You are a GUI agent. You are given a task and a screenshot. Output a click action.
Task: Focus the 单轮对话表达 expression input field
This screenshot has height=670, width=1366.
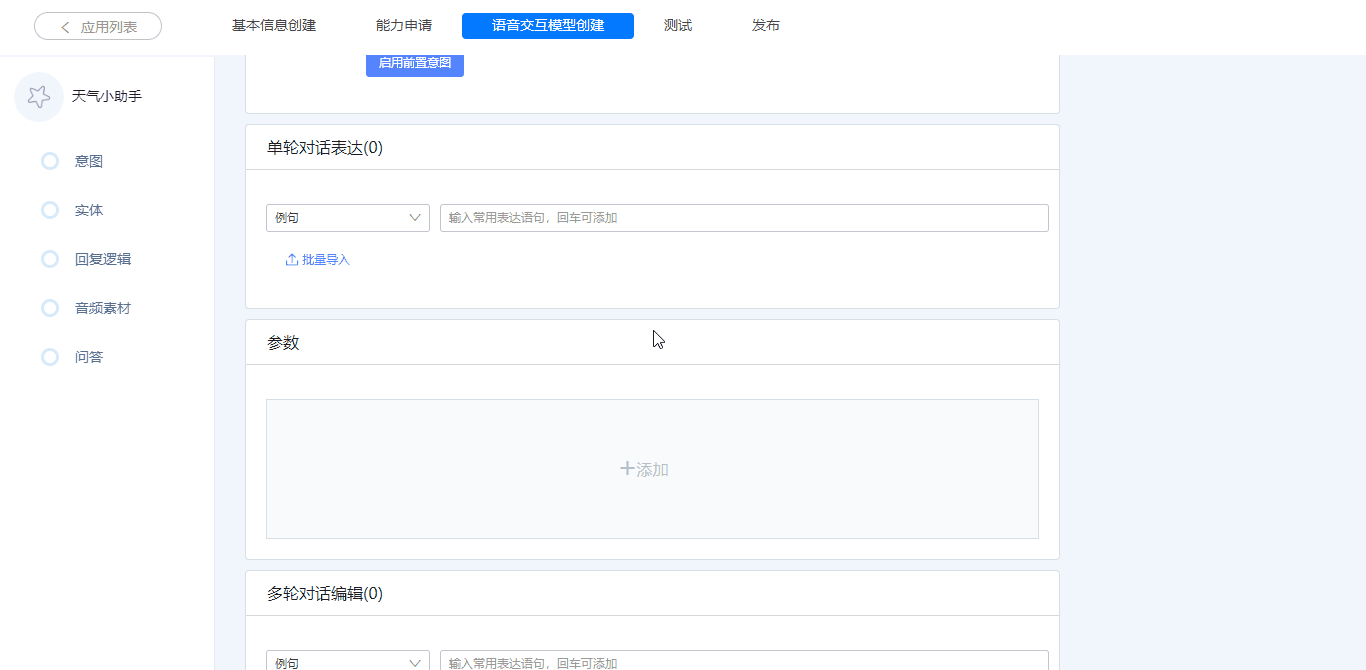744,218
